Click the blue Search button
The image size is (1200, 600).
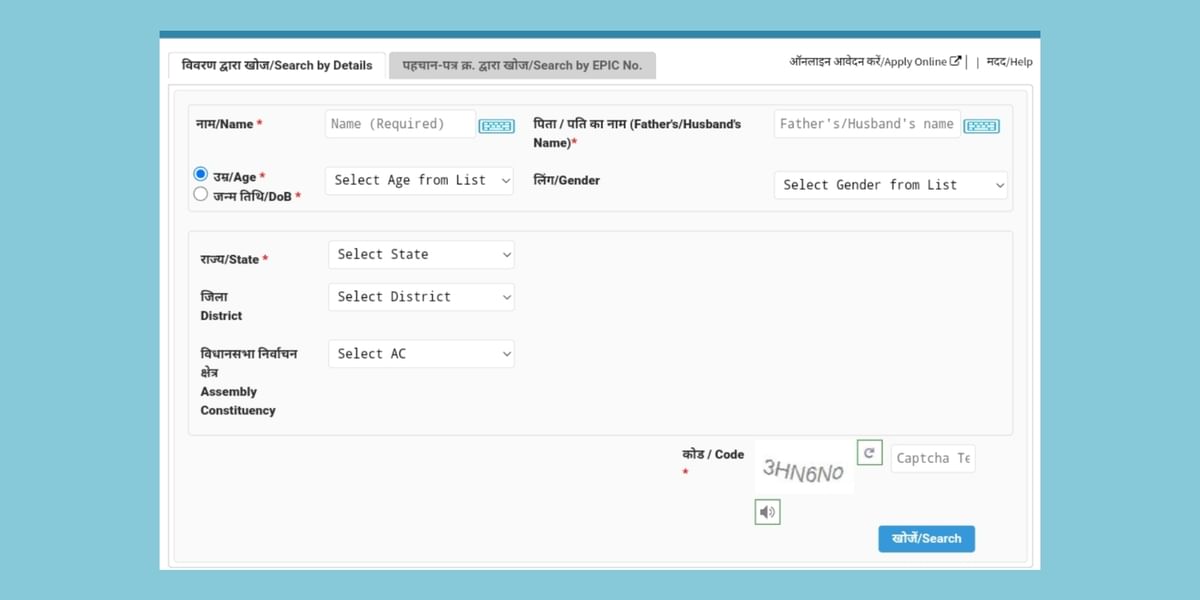927,538
